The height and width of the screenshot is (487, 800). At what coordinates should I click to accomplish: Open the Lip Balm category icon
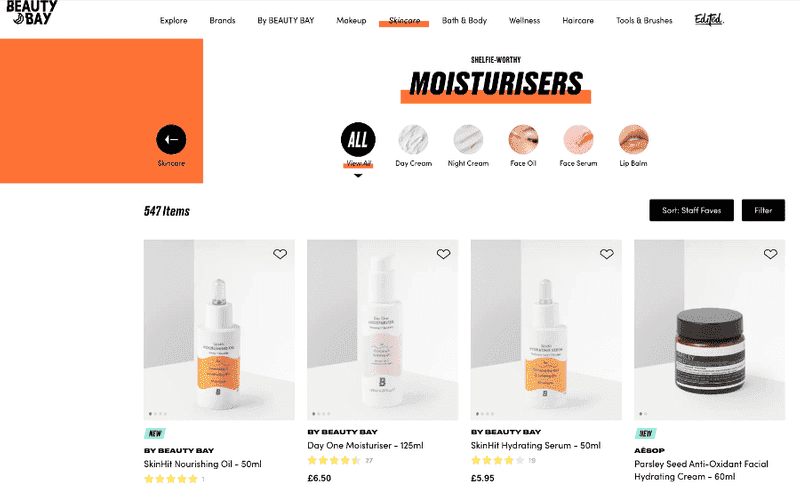(633, 139)
